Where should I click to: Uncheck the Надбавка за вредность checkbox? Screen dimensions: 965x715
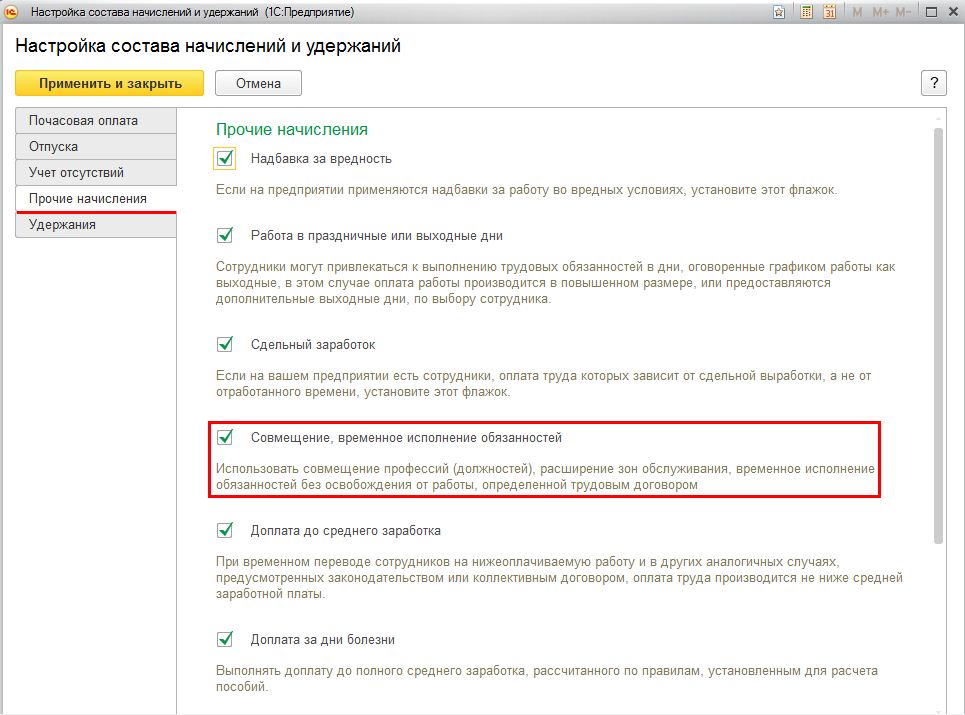point(225,158)
